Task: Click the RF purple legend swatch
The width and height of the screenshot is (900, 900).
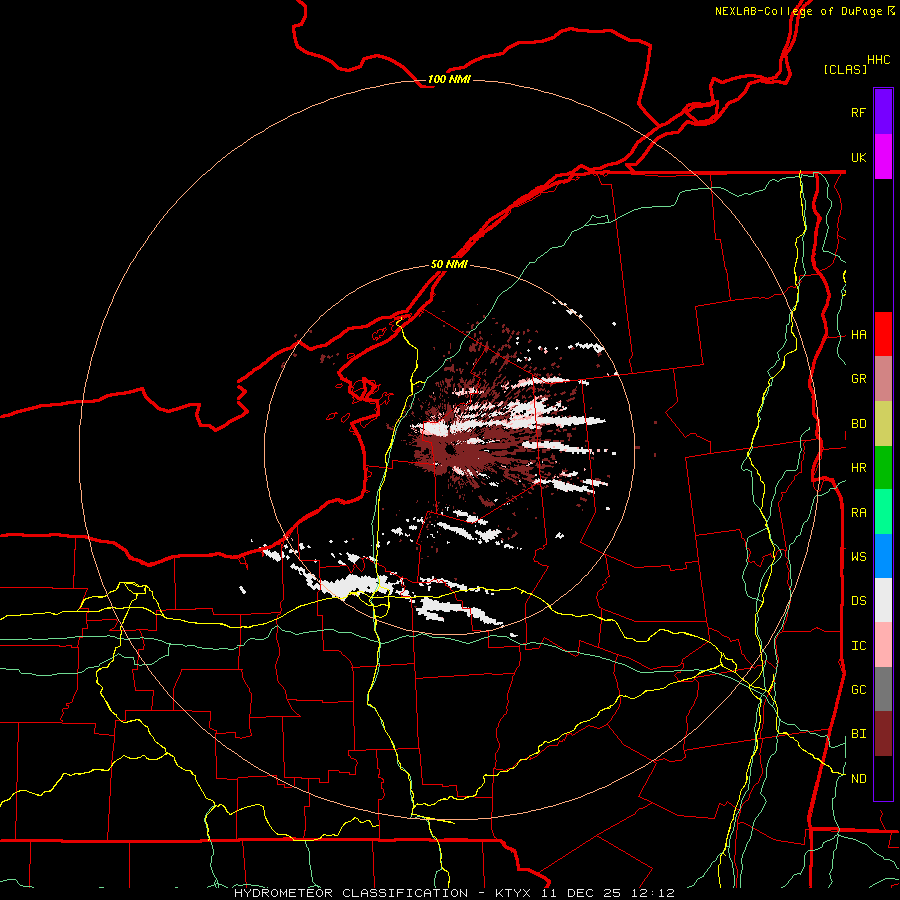Action: [x=883, y=112]
